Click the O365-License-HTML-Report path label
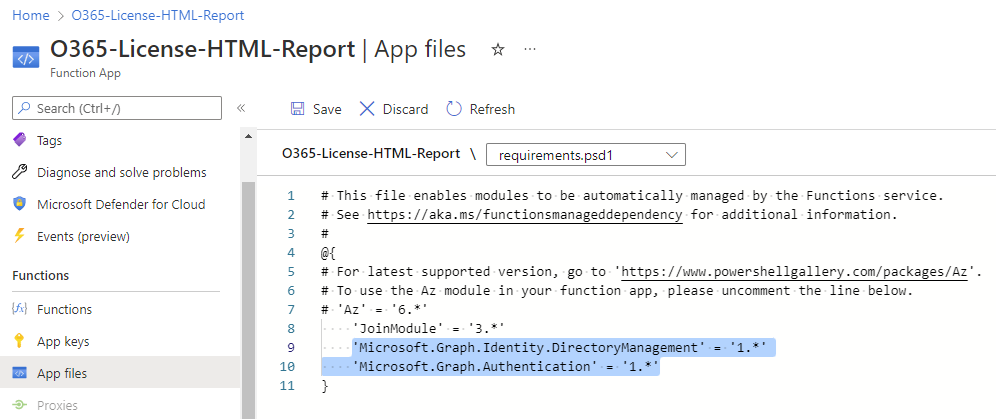Screen dimensions: 996x419 coord(371,153)
